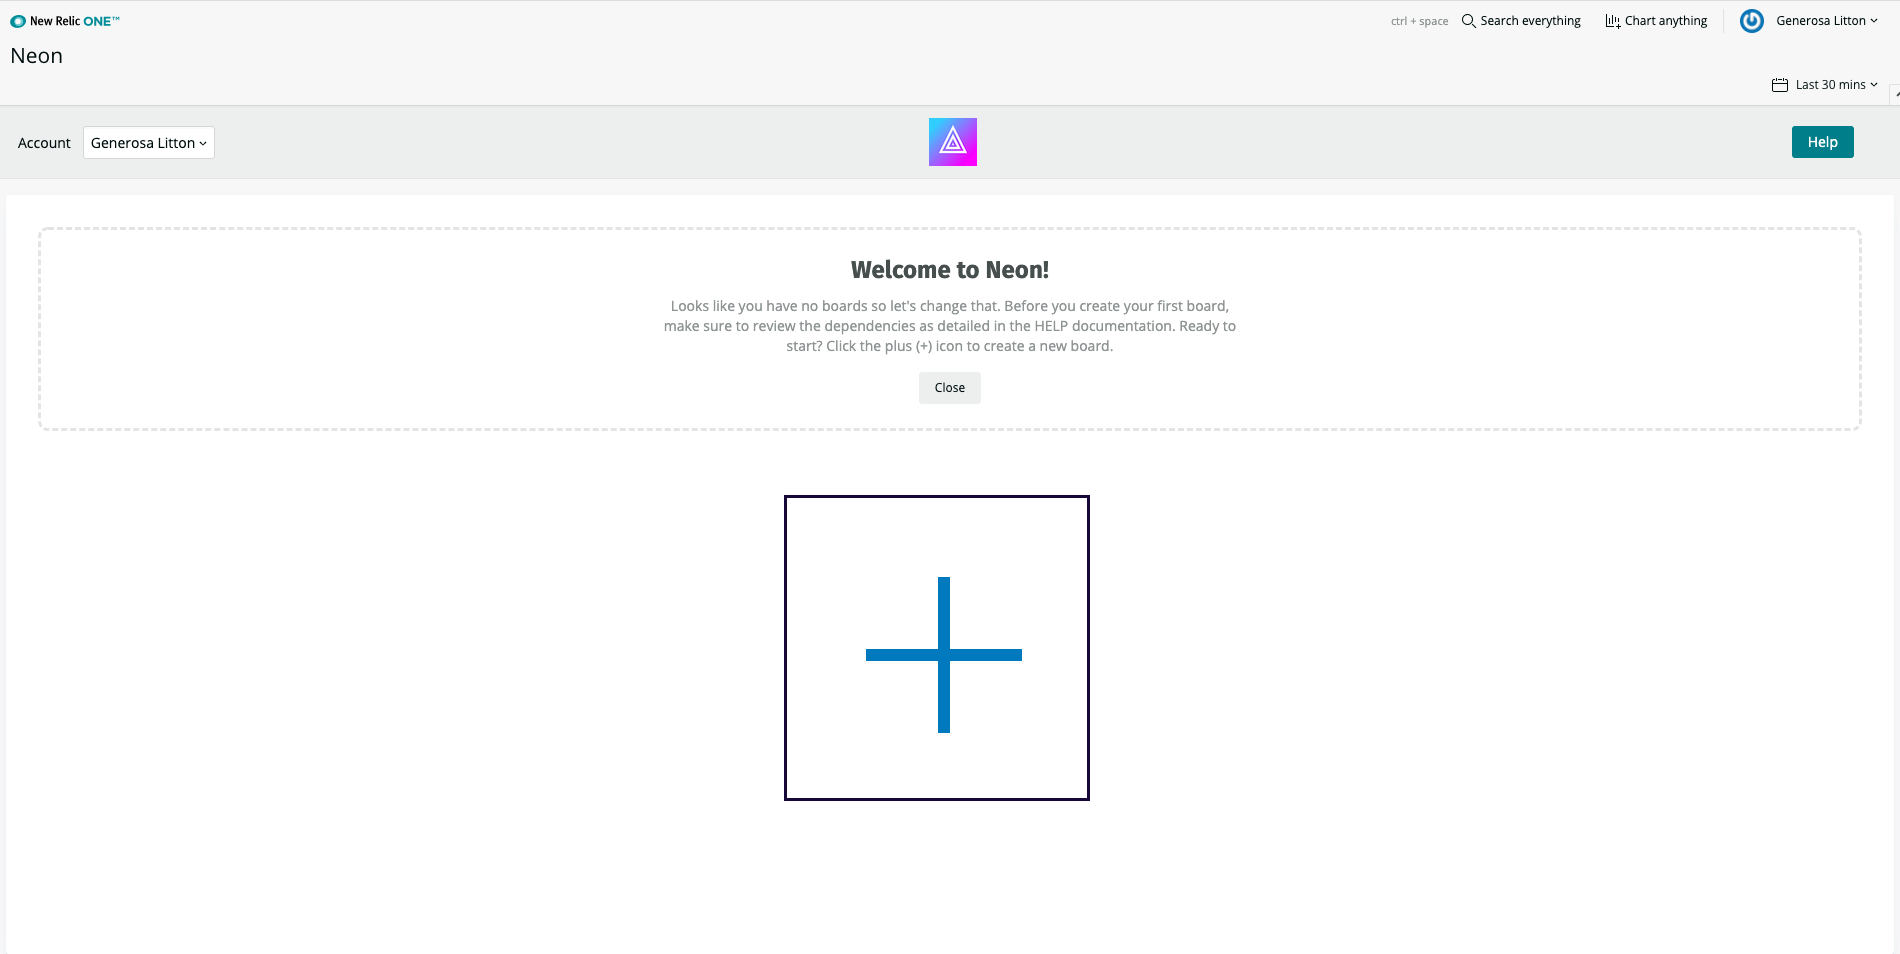Click the blue plus icon to create board
This screenshot has width=1900, height=954.
coord(943,655)
